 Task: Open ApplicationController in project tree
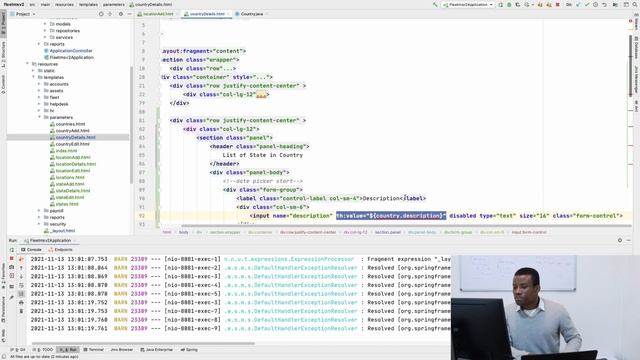[71, 51]
